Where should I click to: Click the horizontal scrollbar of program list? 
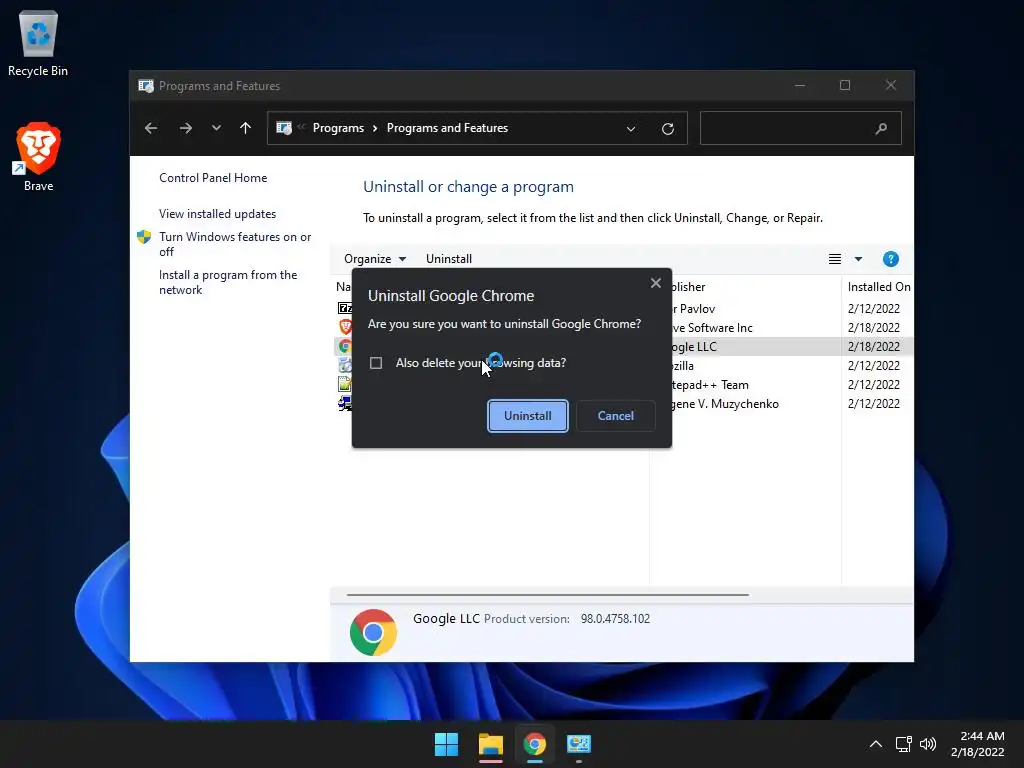(547, 595)
